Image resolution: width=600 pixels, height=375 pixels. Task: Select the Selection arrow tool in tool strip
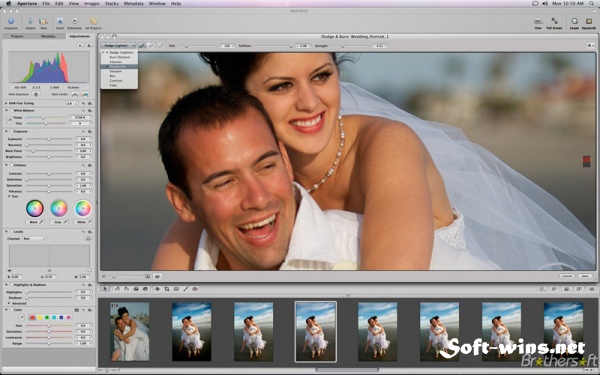coord(105,289)
